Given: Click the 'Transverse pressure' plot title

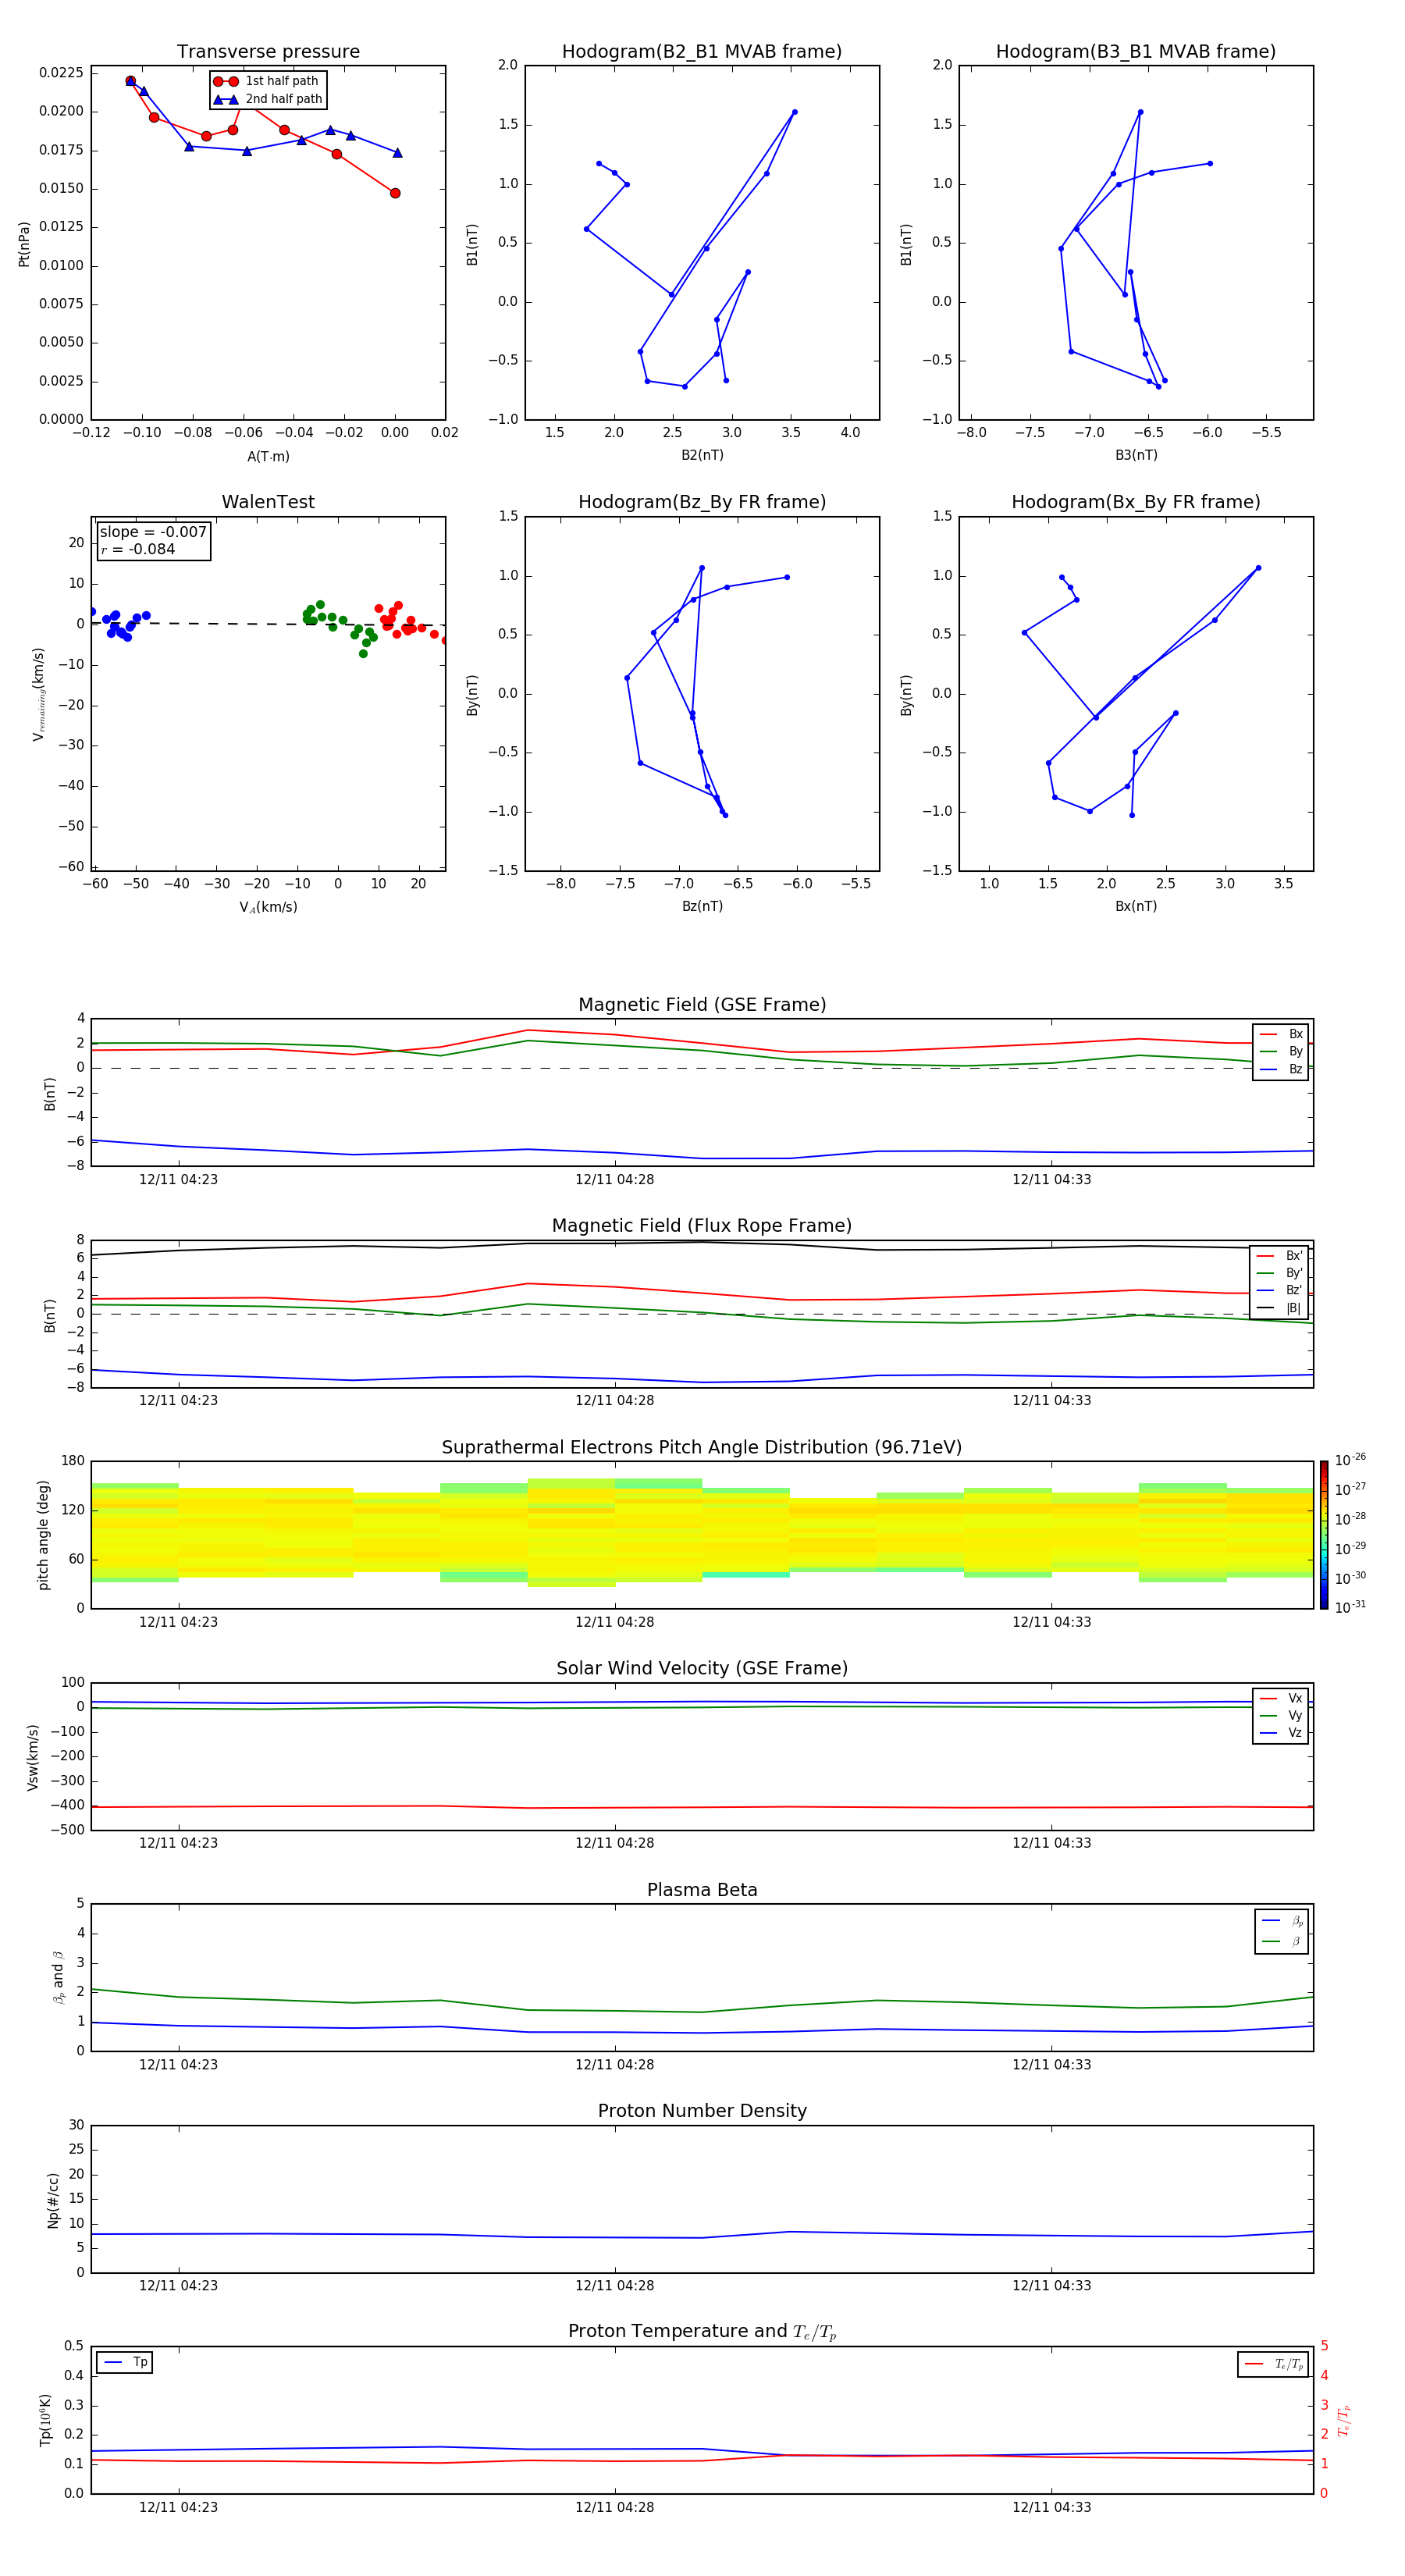Looking at the screenshot, I should 268,52.
